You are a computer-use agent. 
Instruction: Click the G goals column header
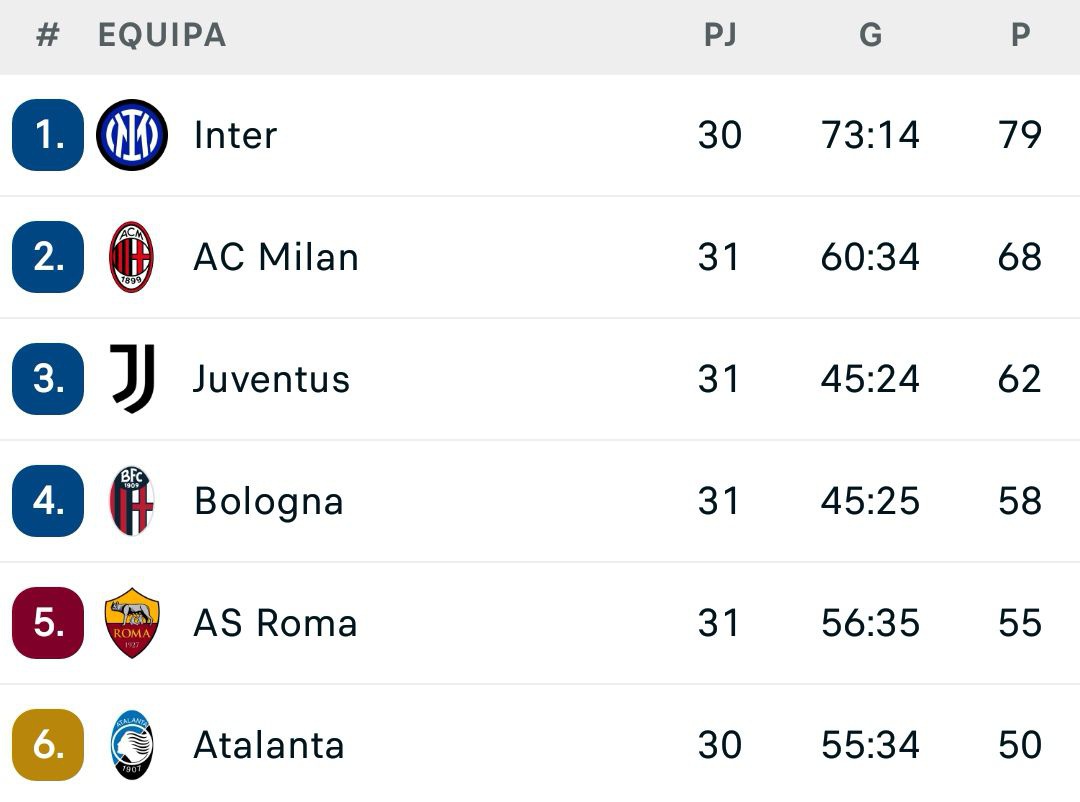[871, 36]
